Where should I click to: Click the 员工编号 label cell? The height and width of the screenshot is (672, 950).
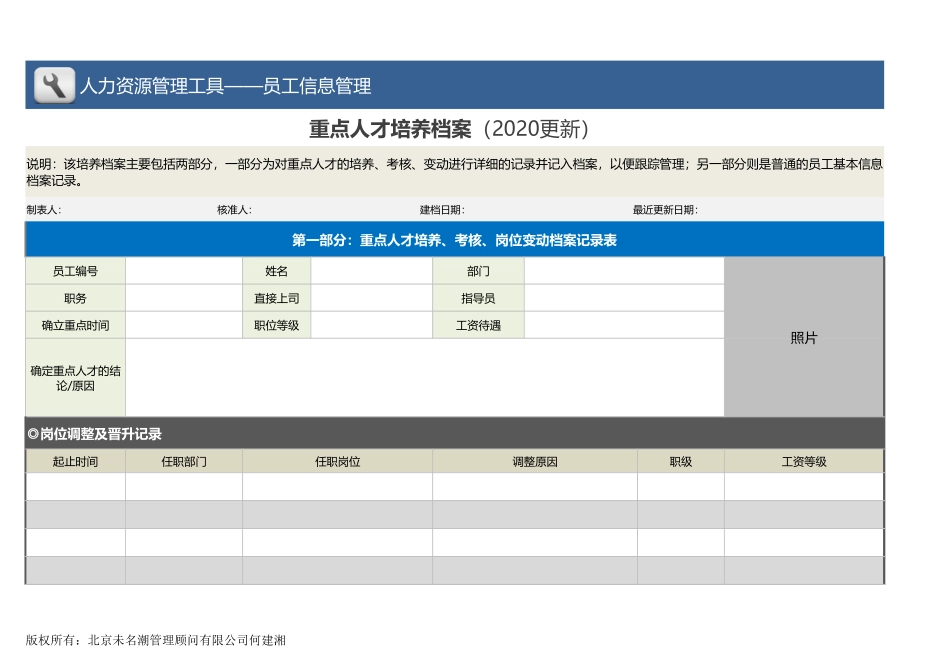[x=73, y=270]
